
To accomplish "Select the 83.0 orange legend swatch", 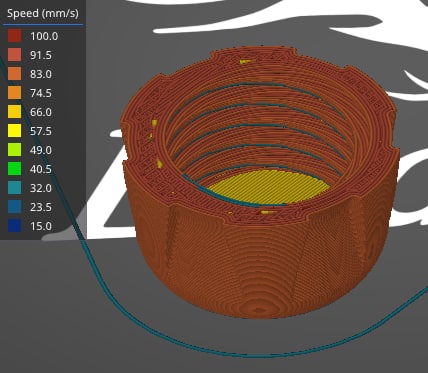I will [x=15, y=74].
